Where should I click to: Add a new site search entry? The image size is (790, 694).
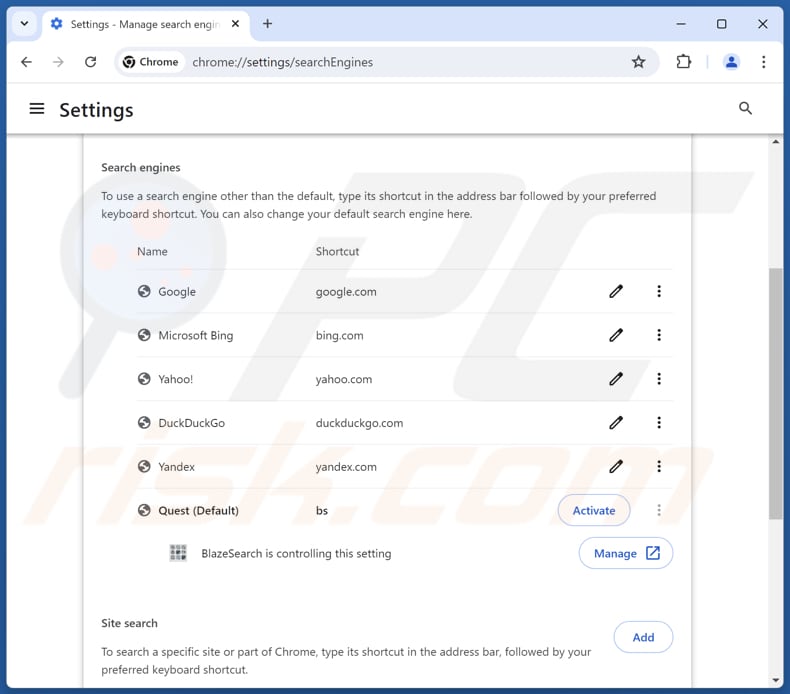pyautogui.click(x=643, y=637)
